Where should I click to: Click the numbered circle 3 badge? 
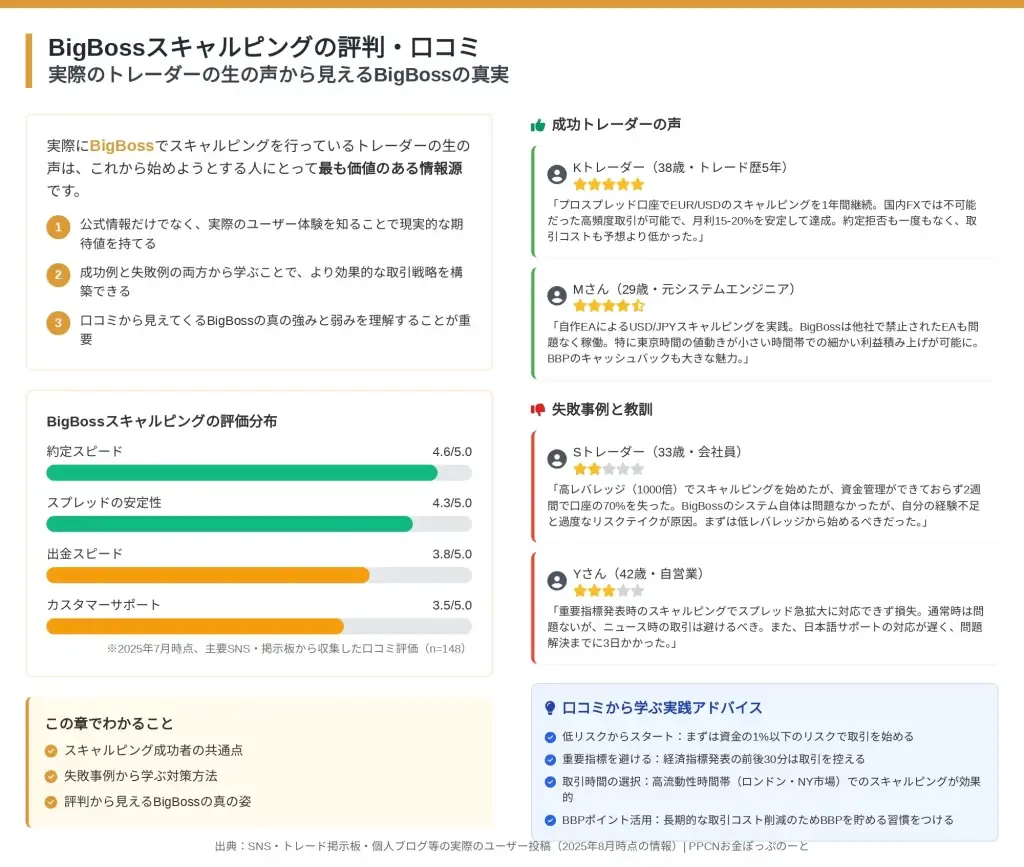(59, 322)
